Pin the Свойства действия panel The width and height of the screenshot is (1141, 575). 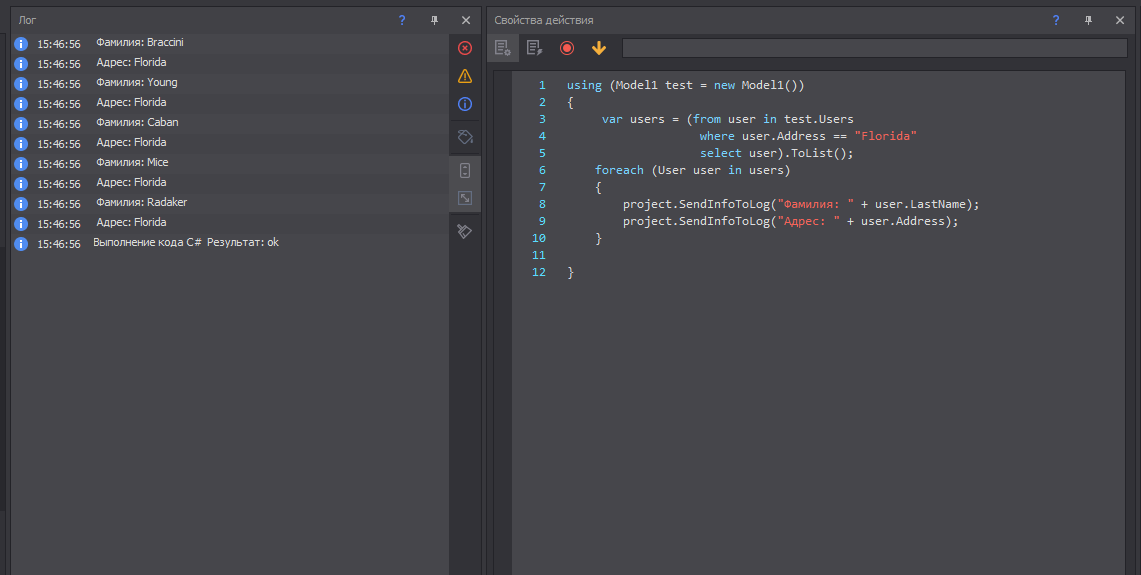[x=1088, y=20]
